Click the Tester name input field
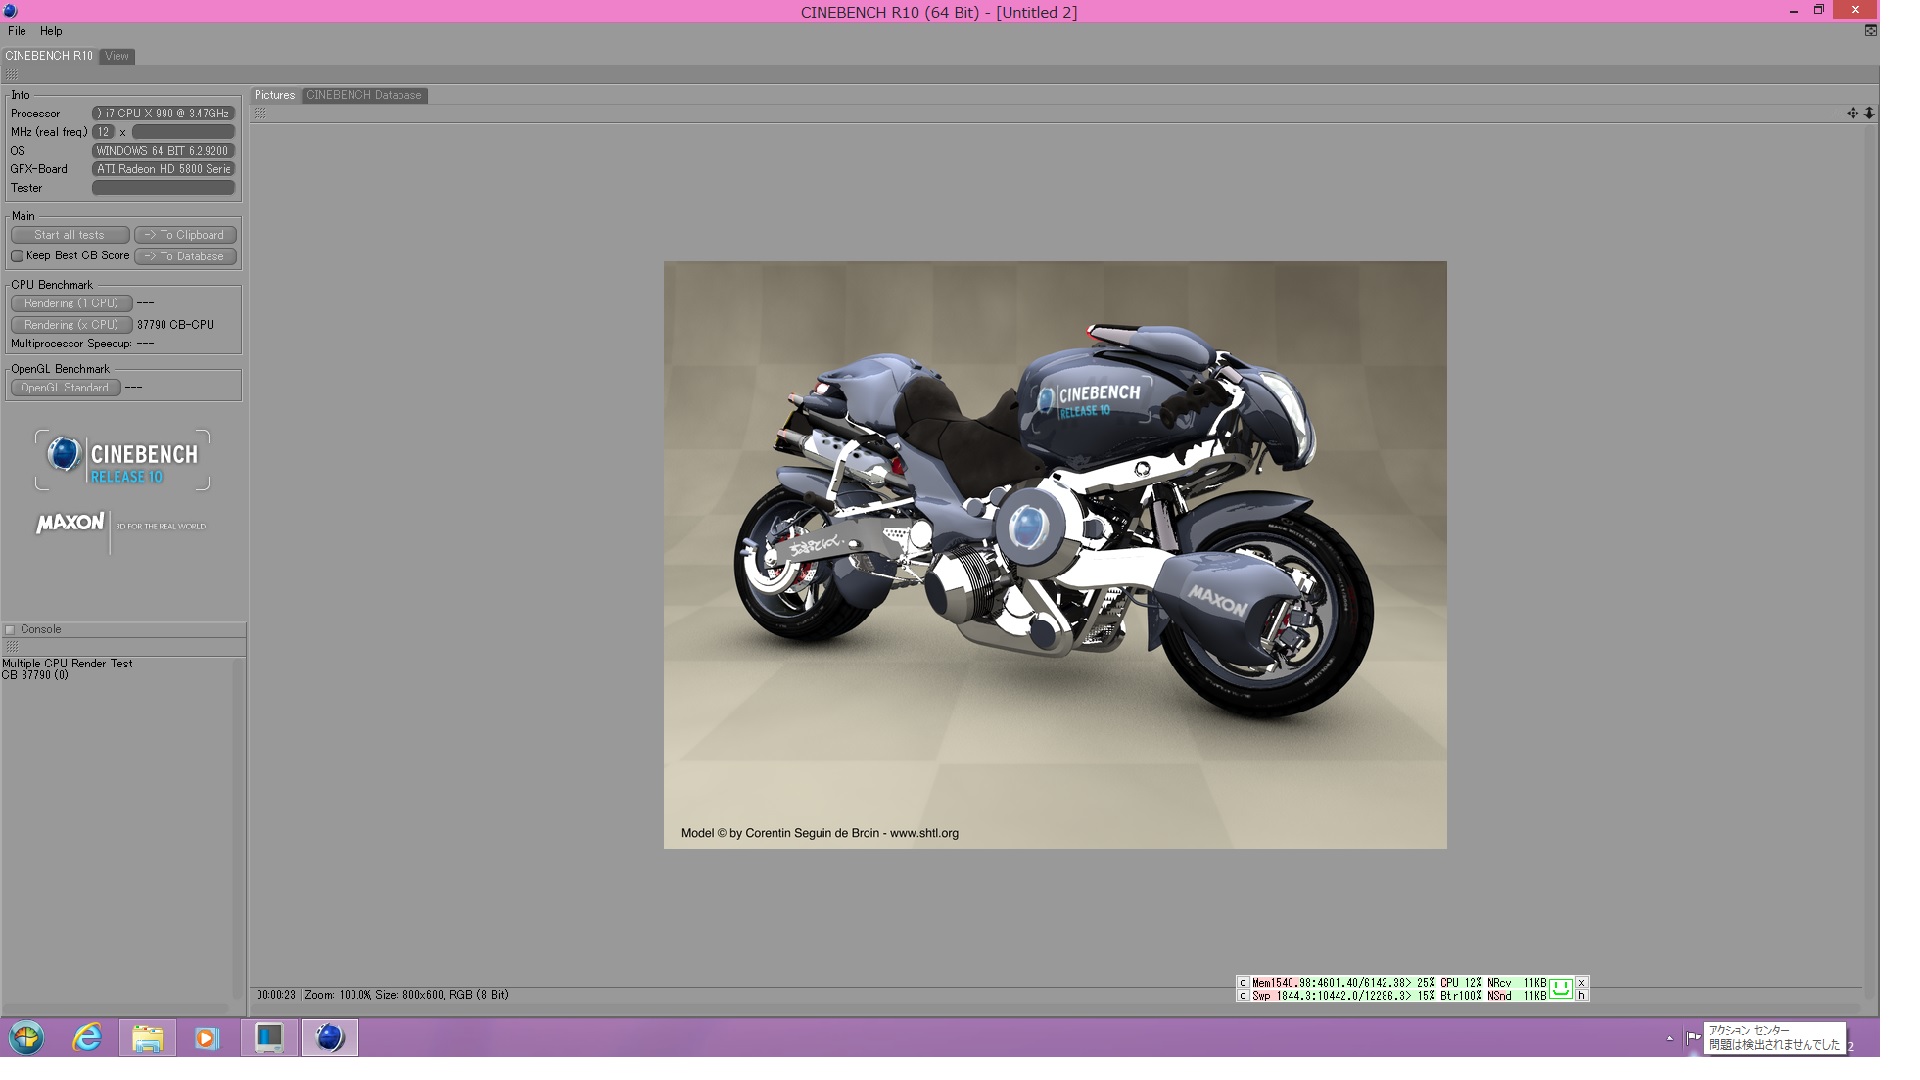Screen dimensions: 1920x1080 point(163,188)
